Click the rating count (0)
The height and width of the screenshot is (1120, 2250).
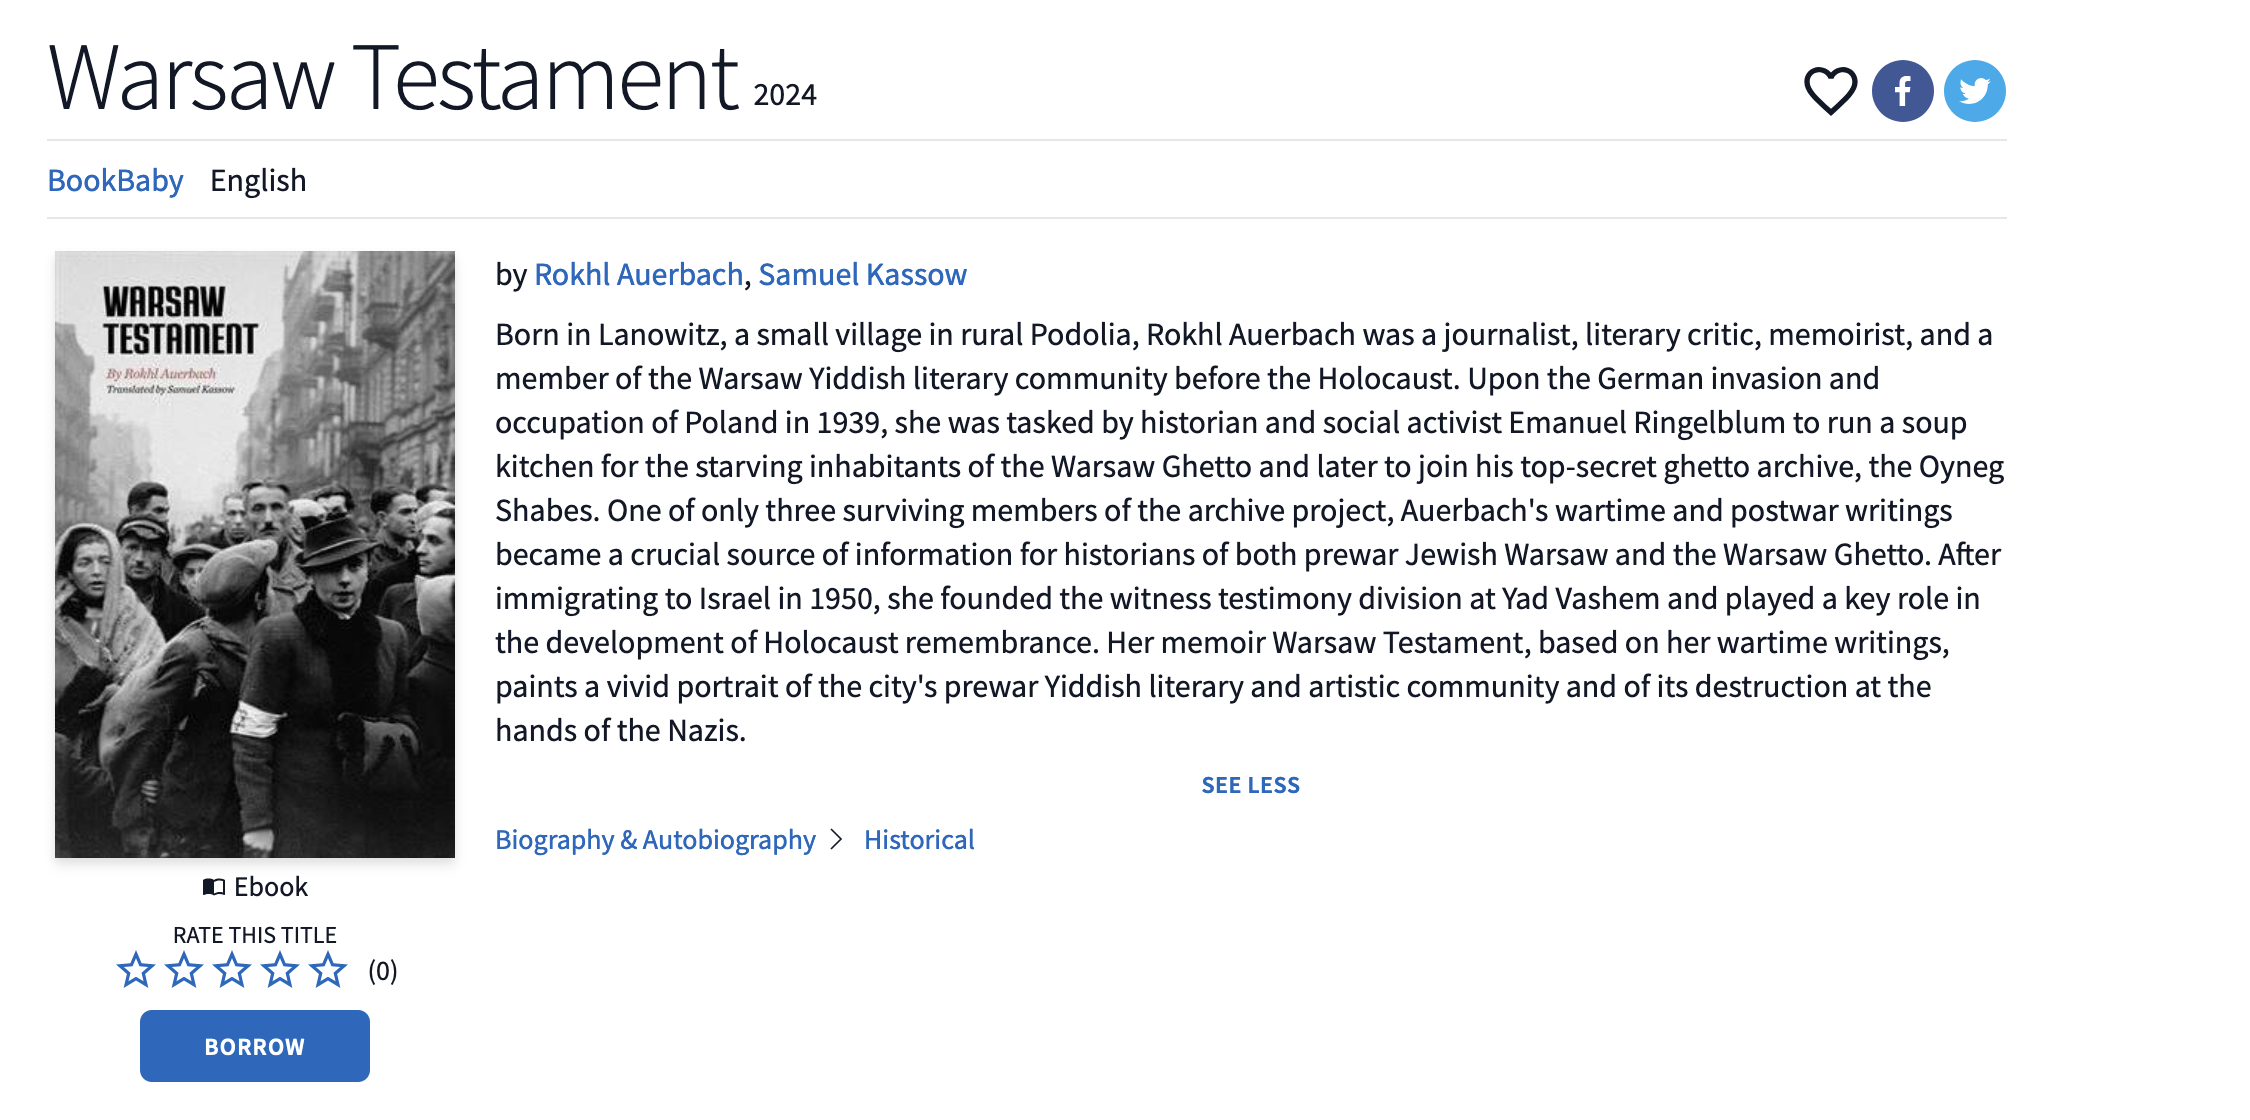pyautogui.click(x=383, y=971)
